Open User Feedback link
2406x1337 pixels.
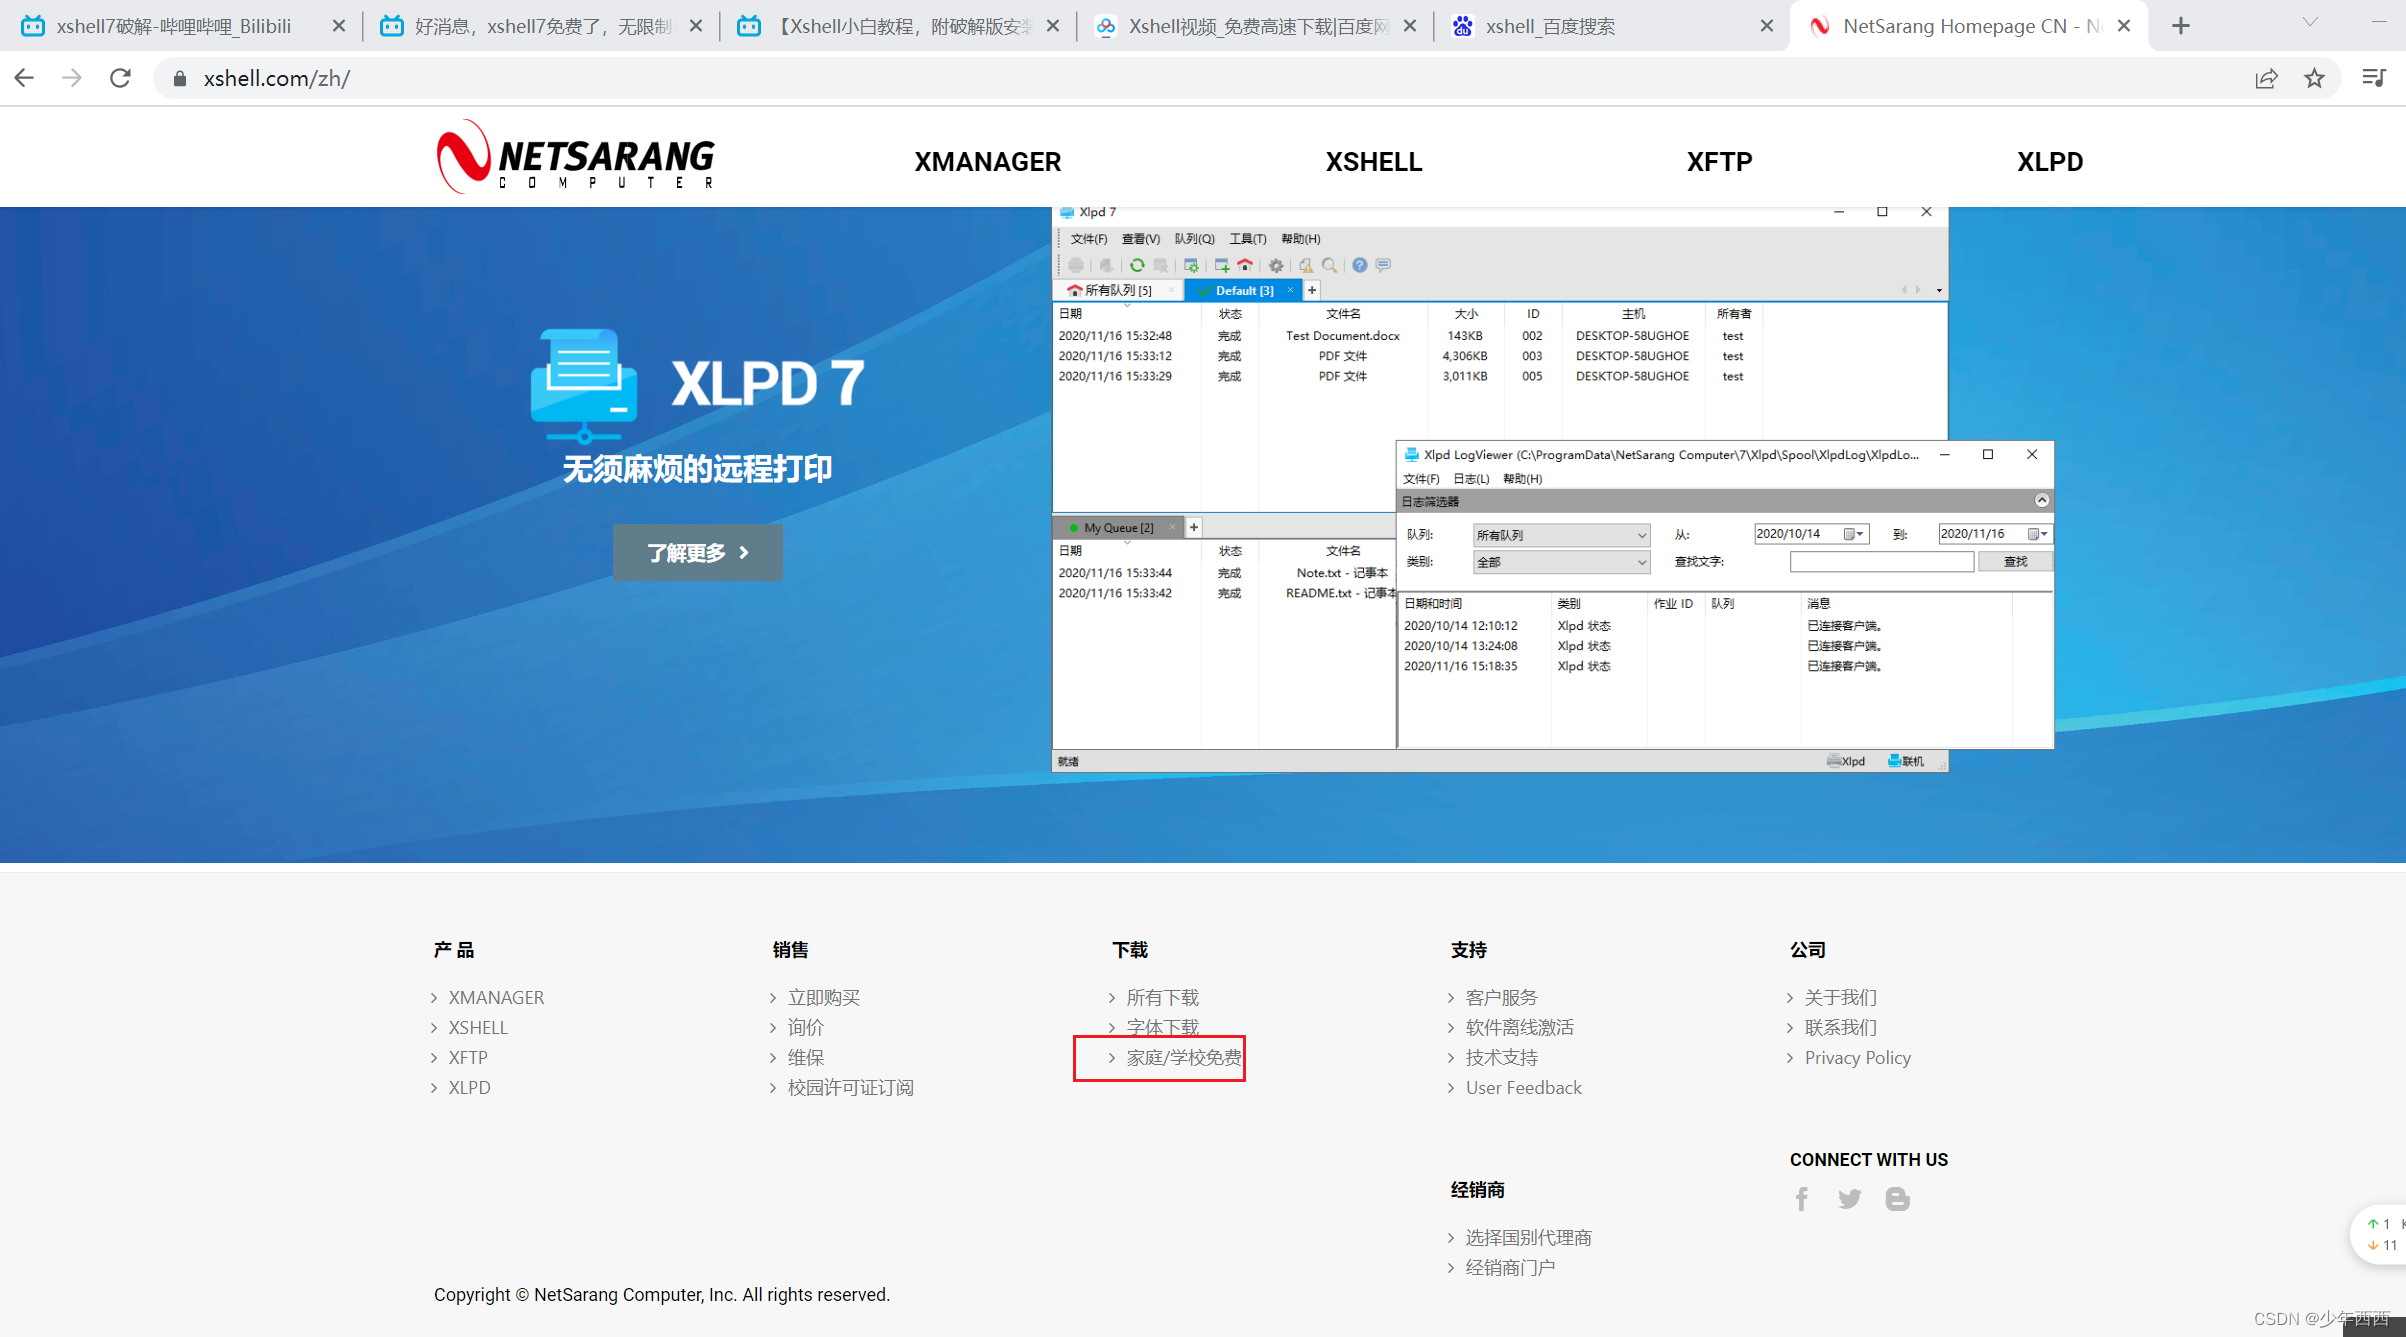[1523, 1087]
